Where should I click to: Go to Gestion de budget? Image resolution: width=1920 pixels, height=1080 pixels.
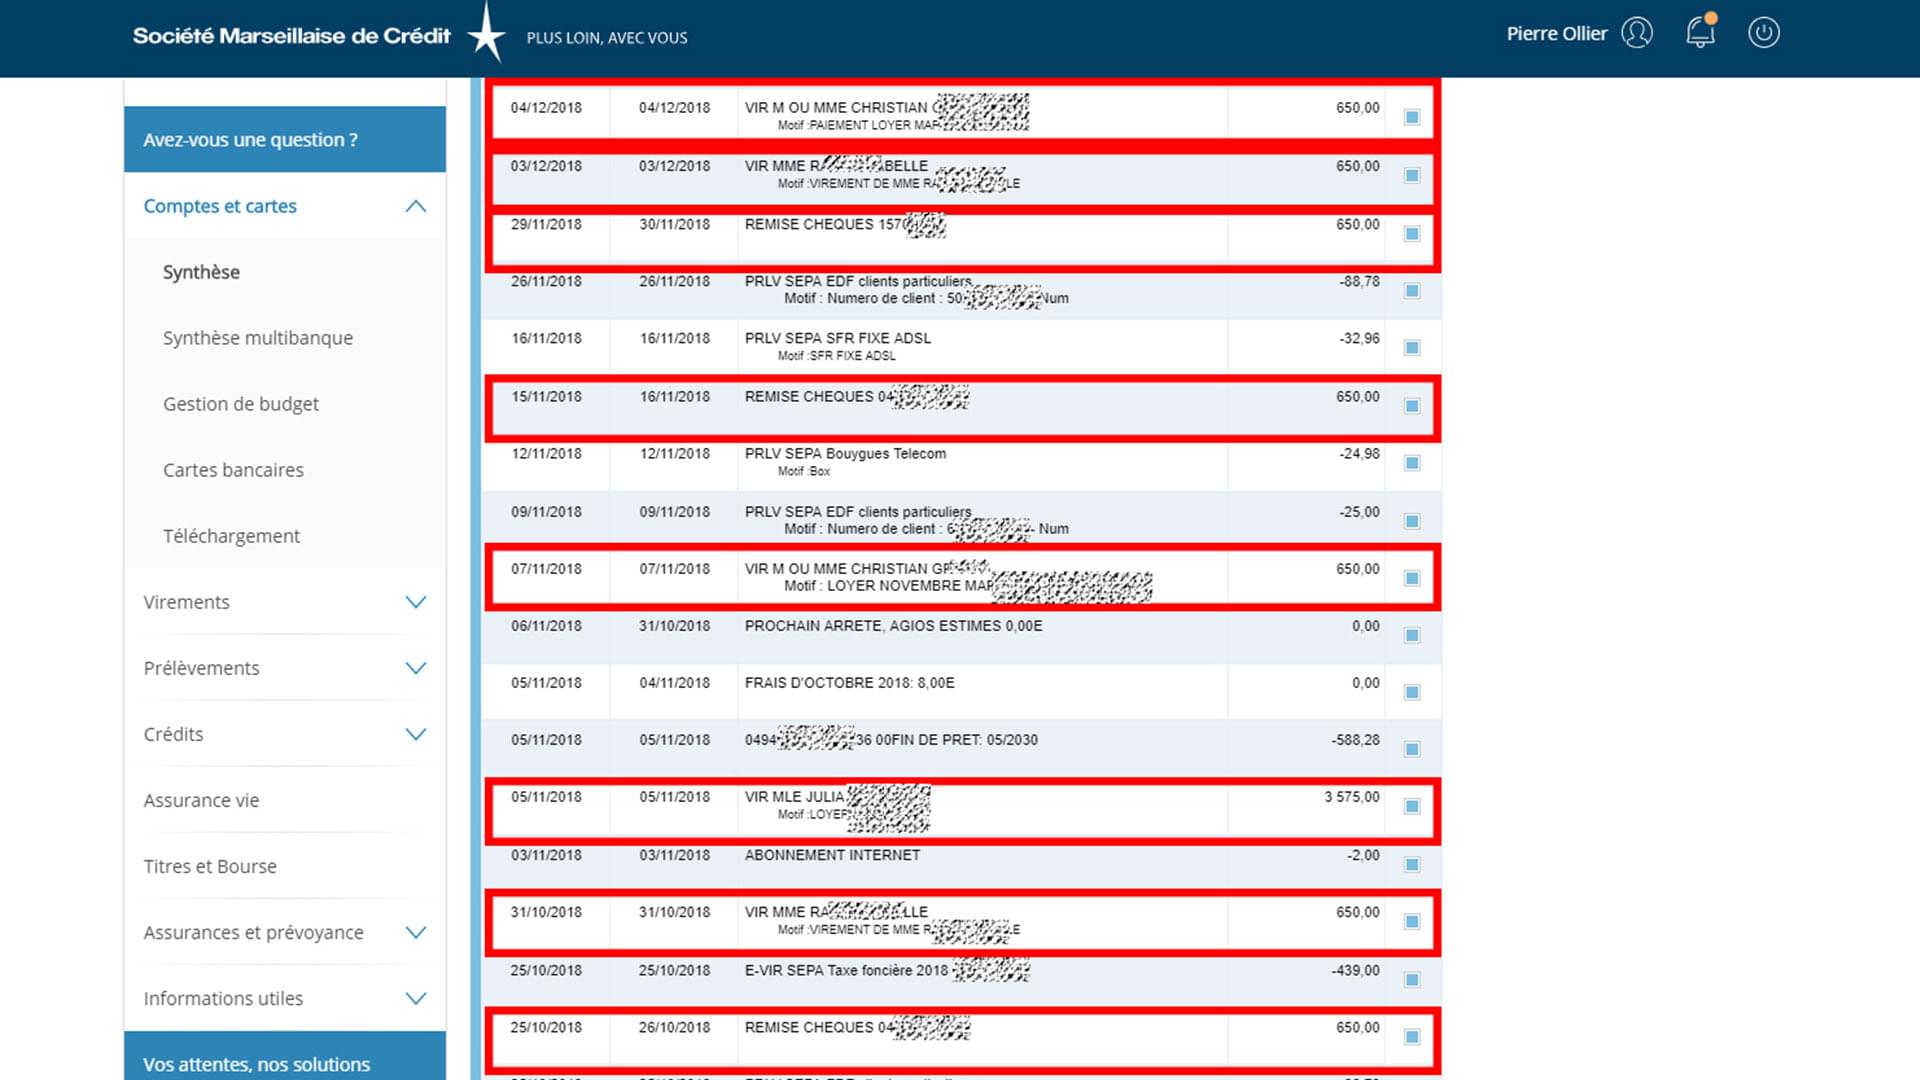[241, 404]
